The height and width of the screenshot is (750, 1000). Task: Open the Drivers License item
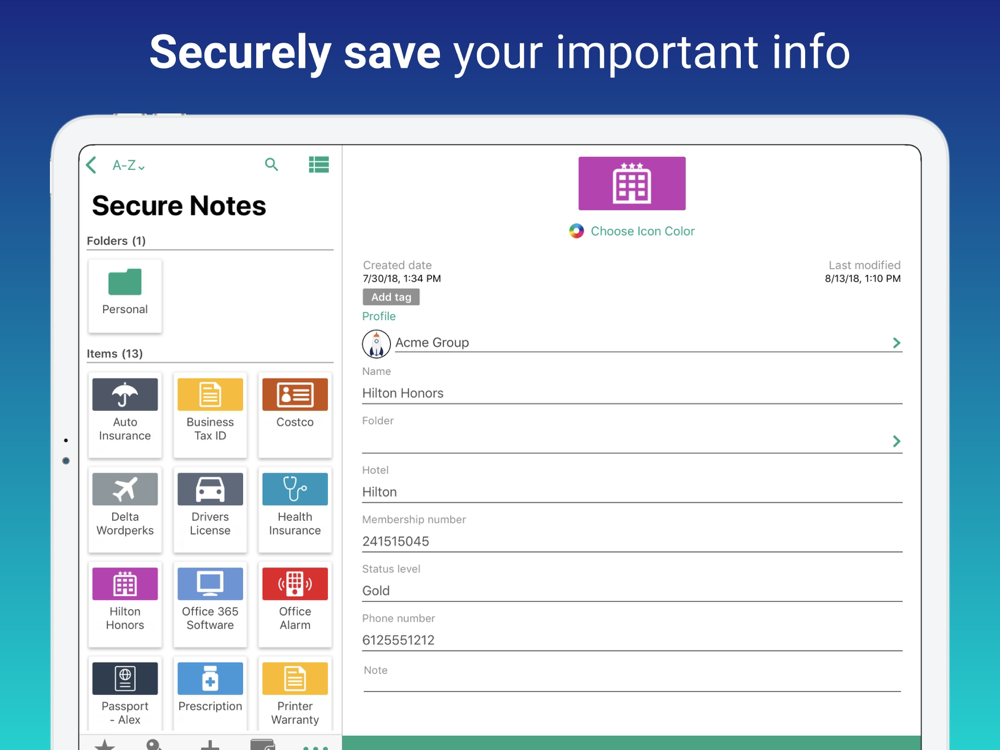click(210, 510)
